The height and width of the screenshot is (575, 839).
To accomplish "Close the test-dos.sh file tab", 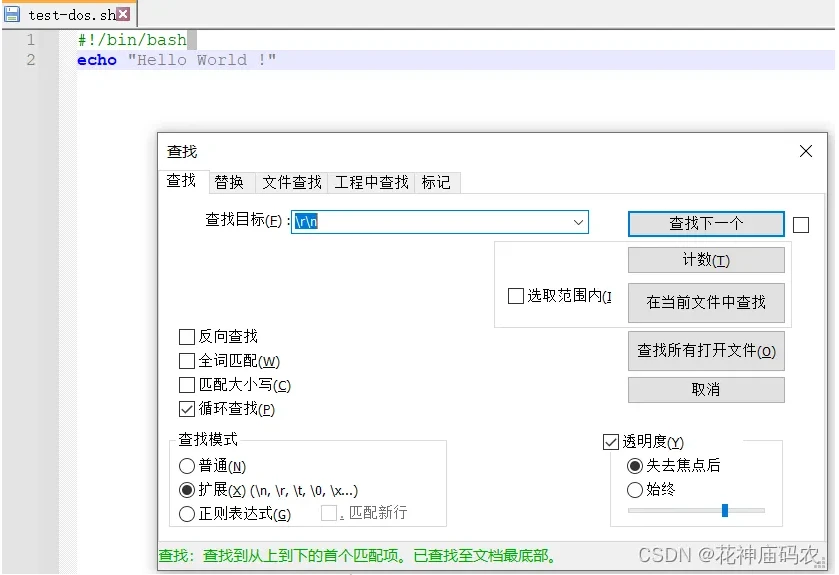I will point(123,14).
